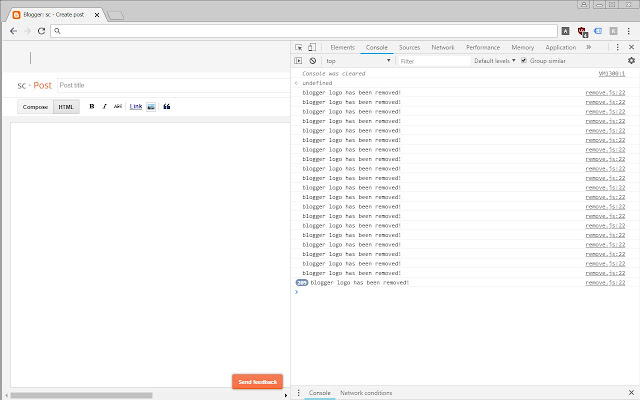Open the VM source link beside 'Console was cleared'
640x400 pixels.
pyautogui.click(x=611, y=73)
